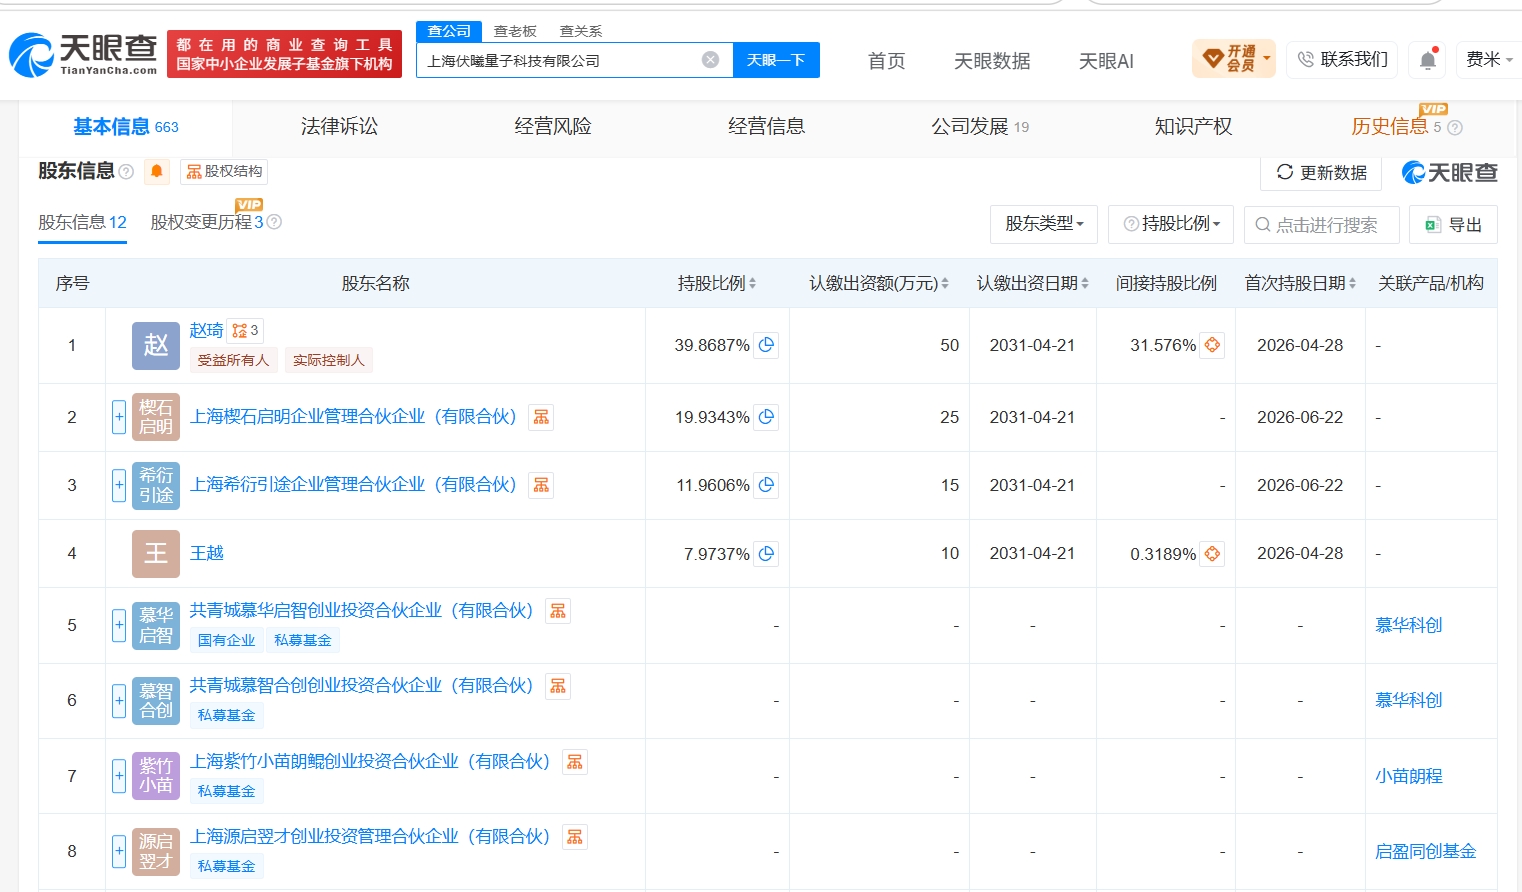Open equity structure icon for 上海紫竹小苗朗鲲

[575, 762]
